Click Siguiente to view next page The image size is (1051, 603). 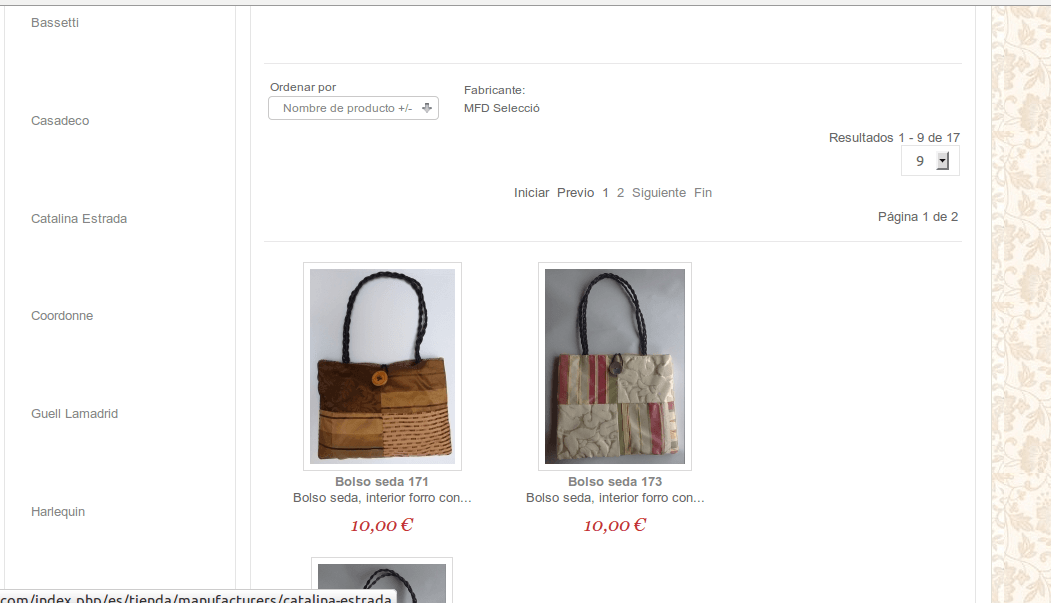tap(659, 192)
